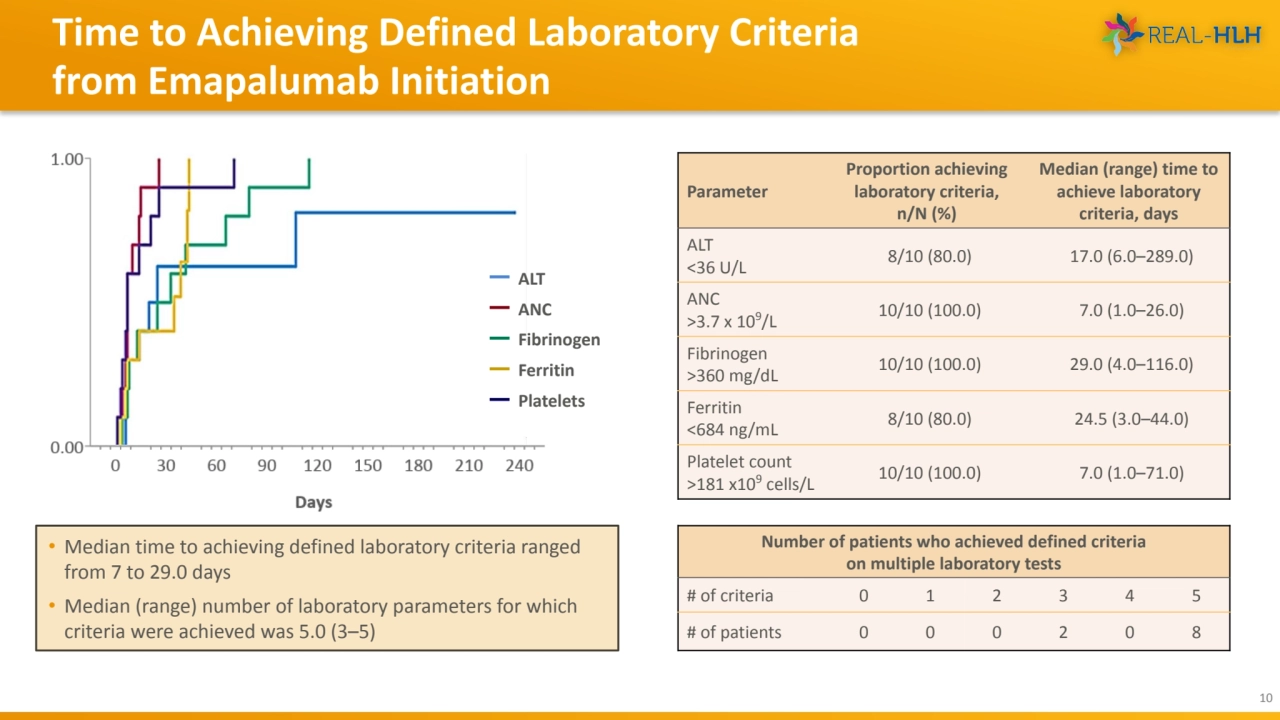1280x720 pixels.
Task: Click the 'ALT' legend label
Action: tap(531, 279)
